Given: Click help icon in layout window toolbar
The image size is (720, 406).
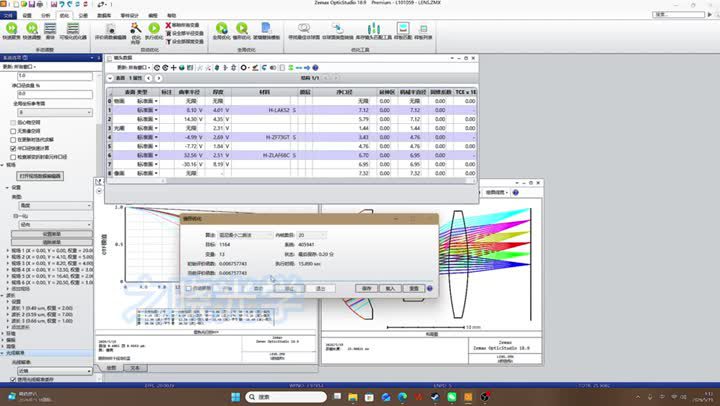Looking at the screenshot, I should click(515, 192).
